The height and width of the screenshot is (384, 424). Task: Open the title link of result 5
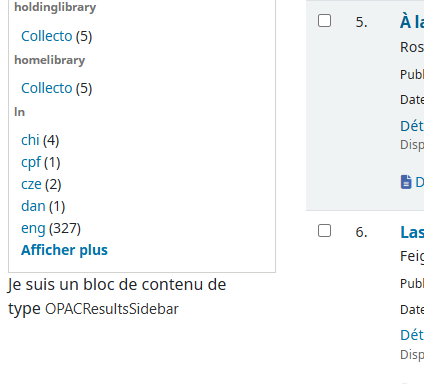tap(412, 22)
